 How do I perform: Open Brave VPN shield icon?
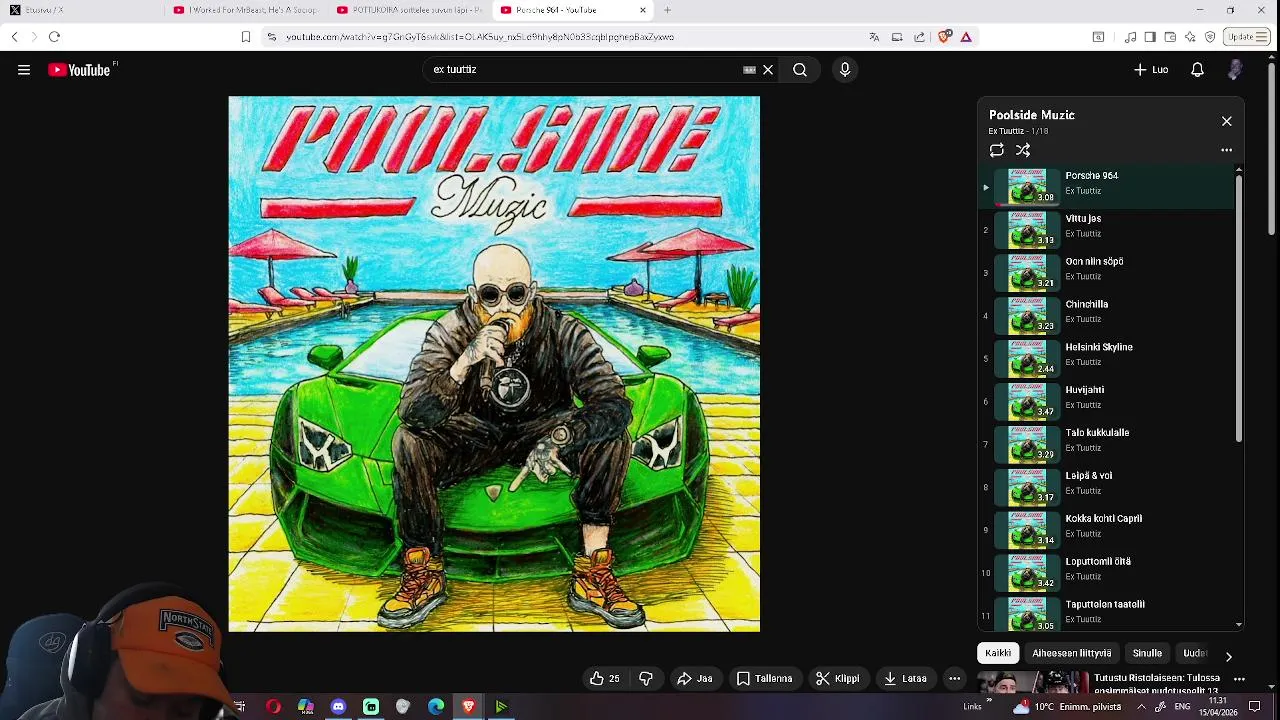(x=1210, y=37)
